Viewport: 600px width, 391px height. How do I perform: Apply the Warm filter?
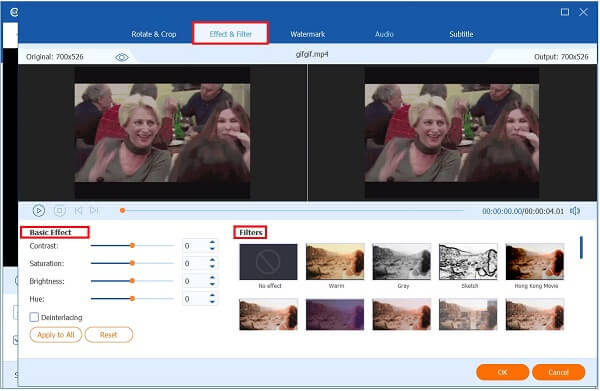pos(335,262)
